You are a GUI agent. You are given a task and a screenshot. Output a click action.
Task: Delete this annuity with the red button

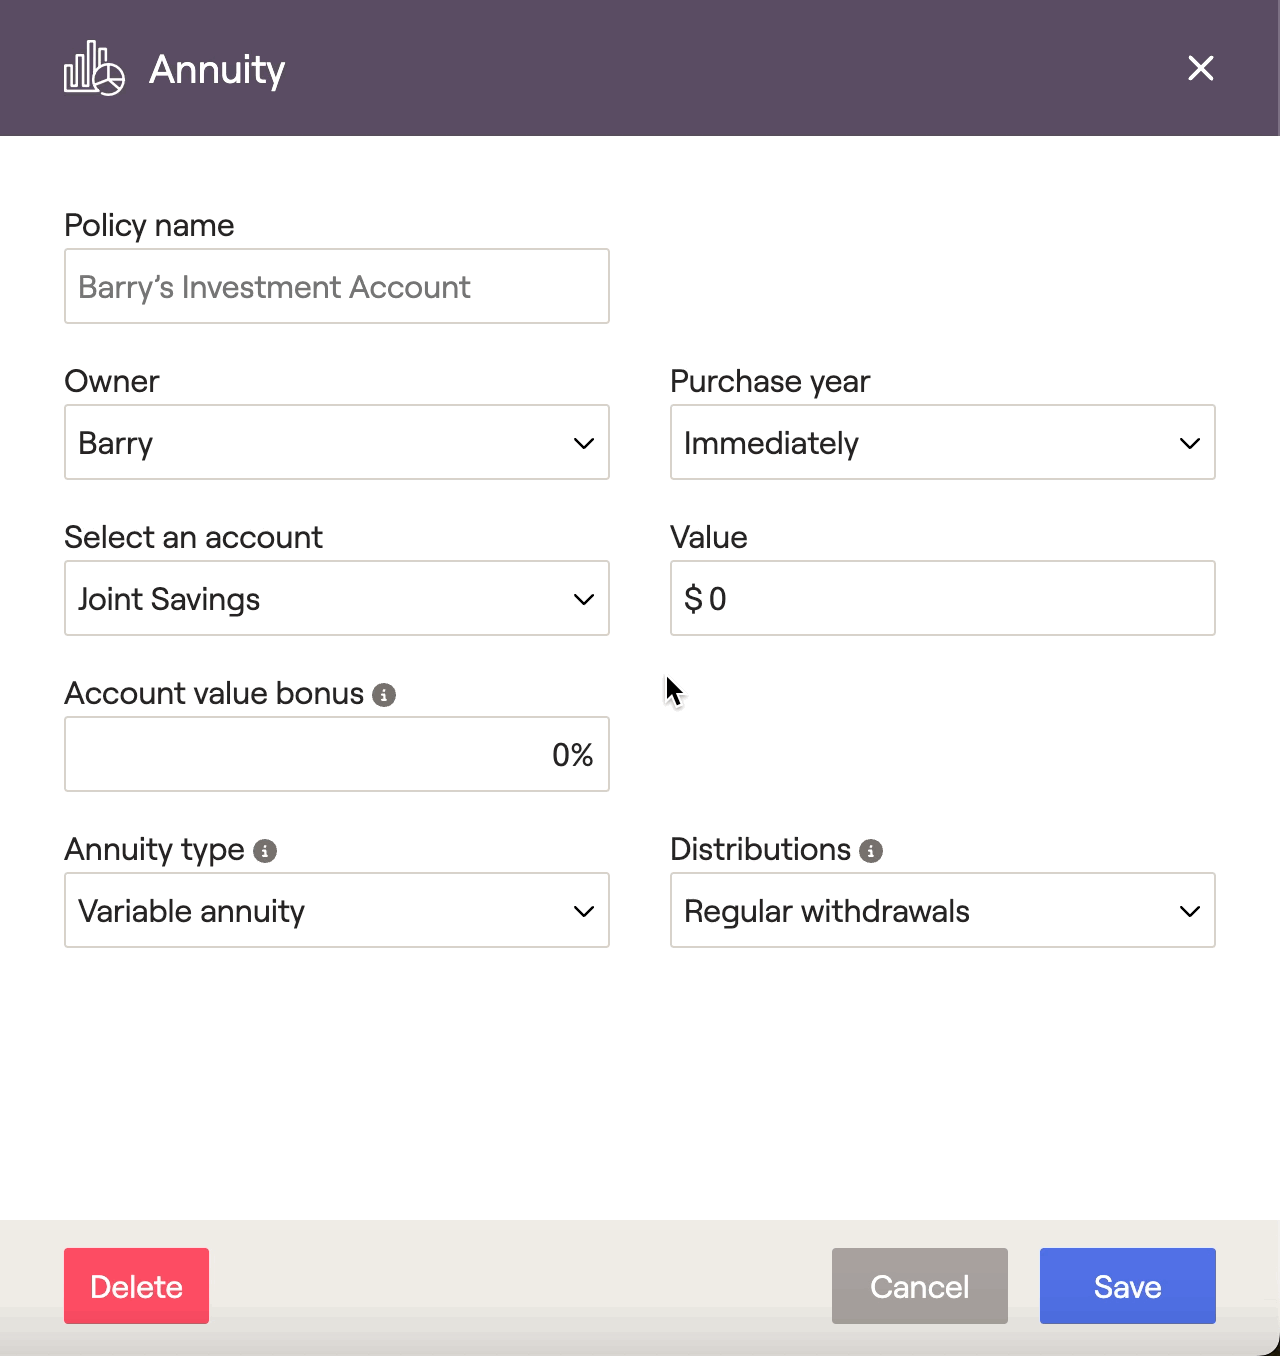136,1286
